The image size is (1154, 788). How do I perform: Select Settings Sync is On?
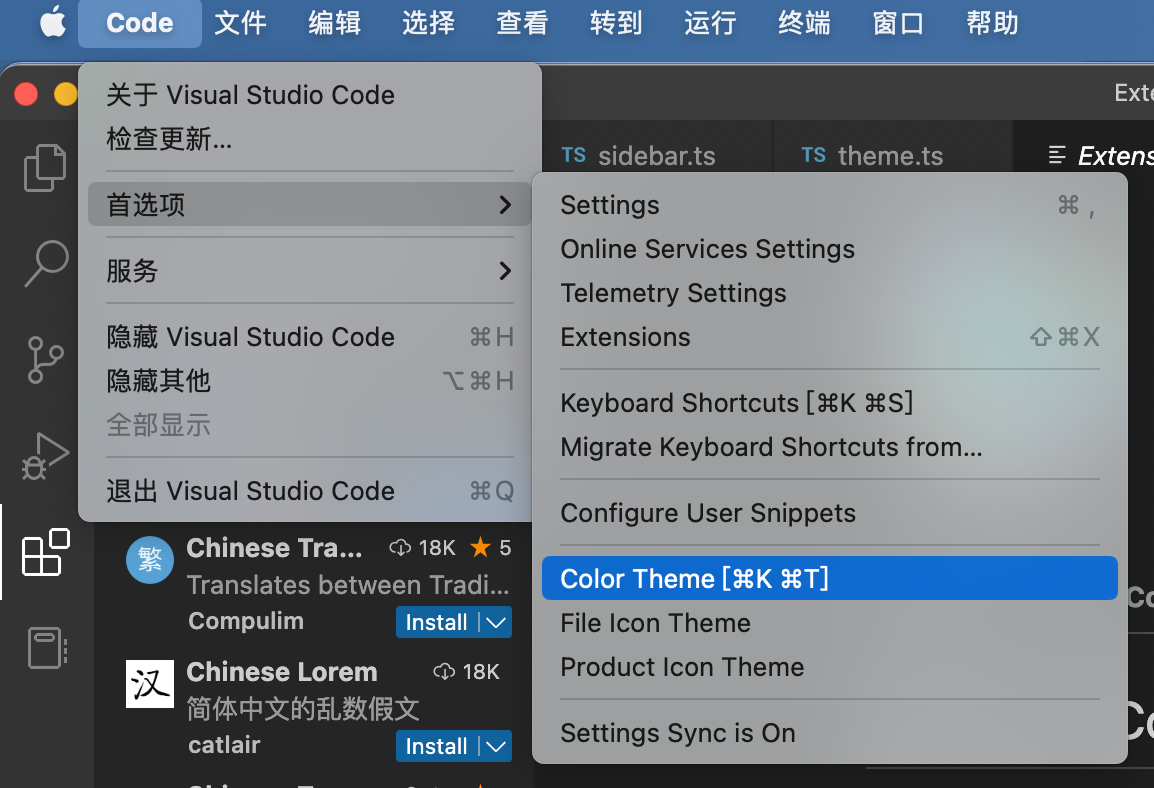click(x=829, y=733)
